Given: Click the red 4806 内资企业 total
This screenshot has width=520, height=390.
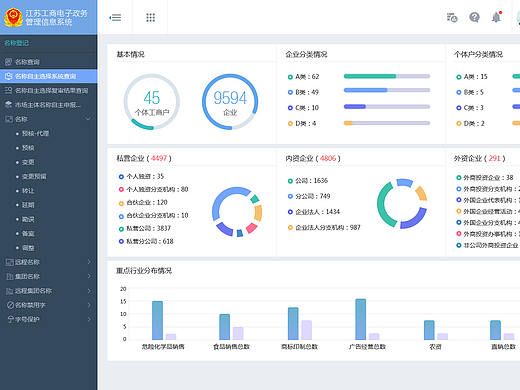Looking at the screenshot, I should [328, 158].
